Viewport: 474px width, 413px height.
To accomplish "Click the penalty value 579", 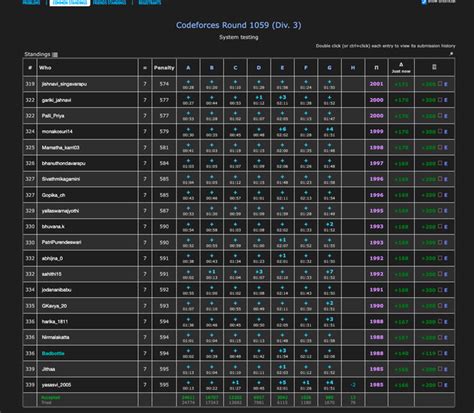I will [164, 132].
